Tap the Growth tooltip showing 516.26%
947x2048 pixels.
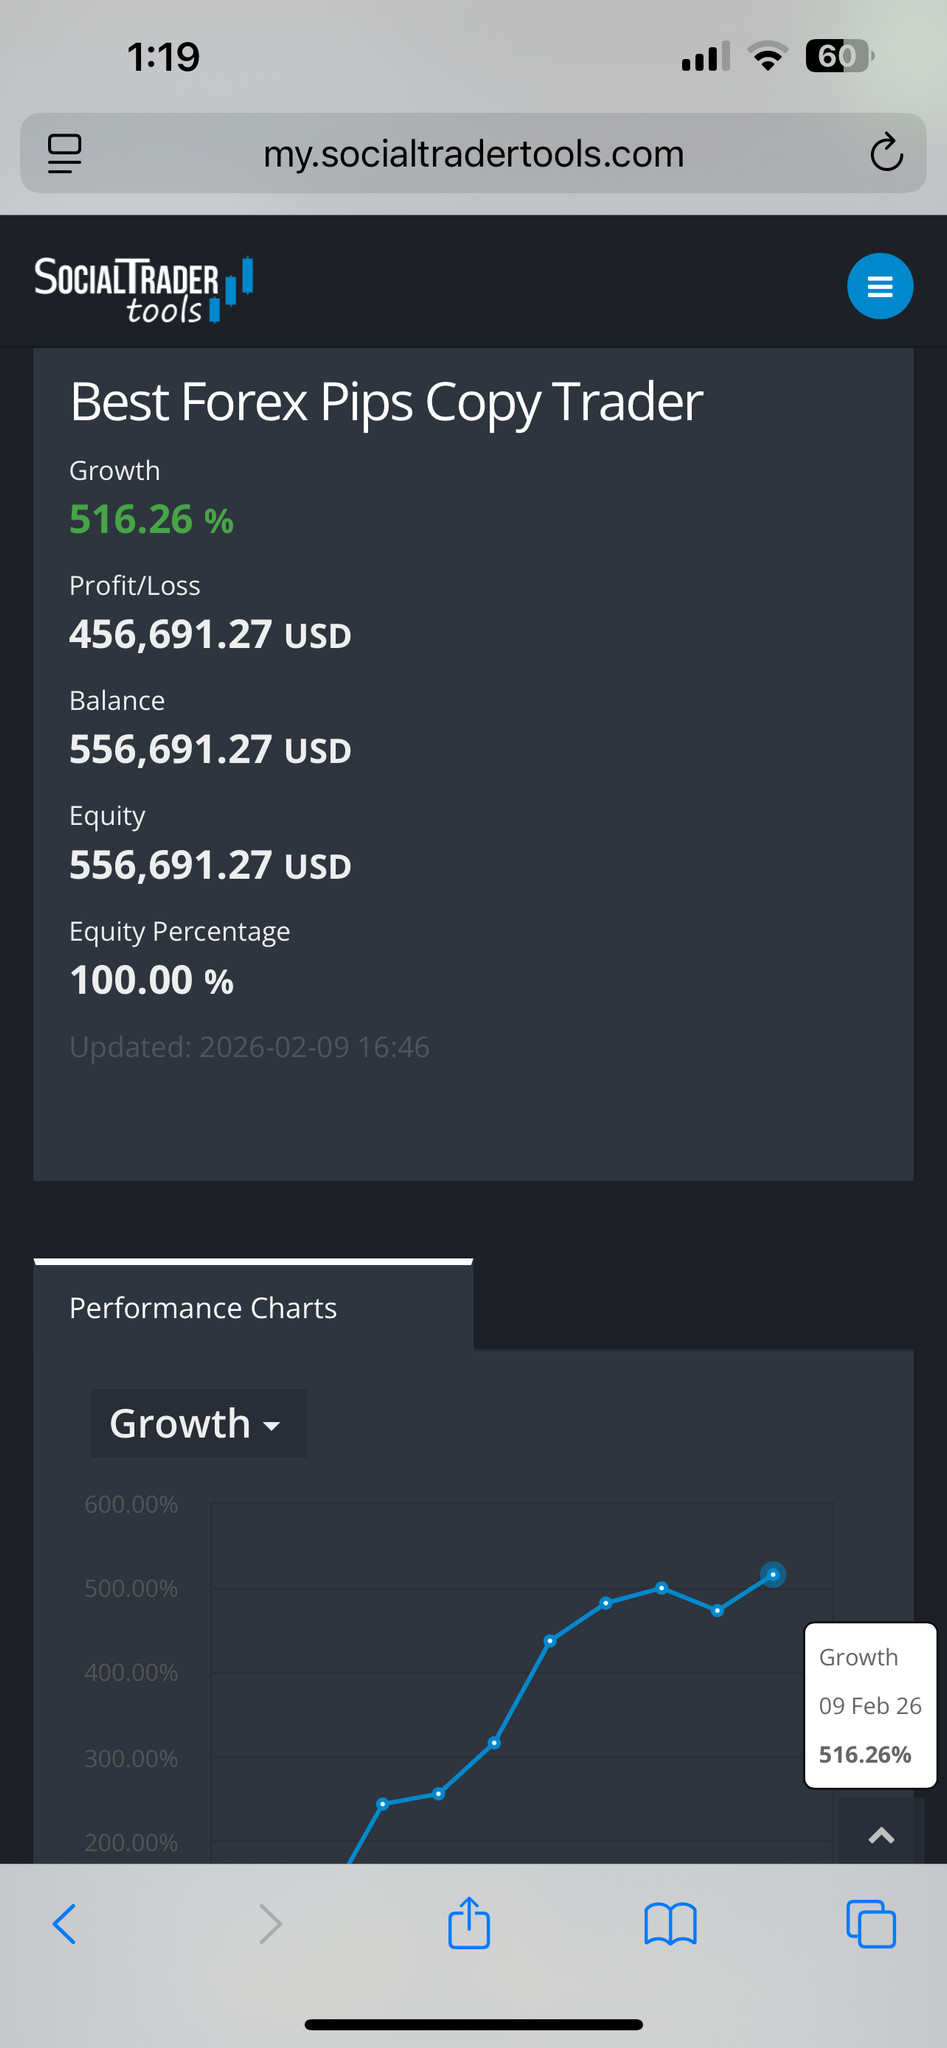coord(870,1706)
